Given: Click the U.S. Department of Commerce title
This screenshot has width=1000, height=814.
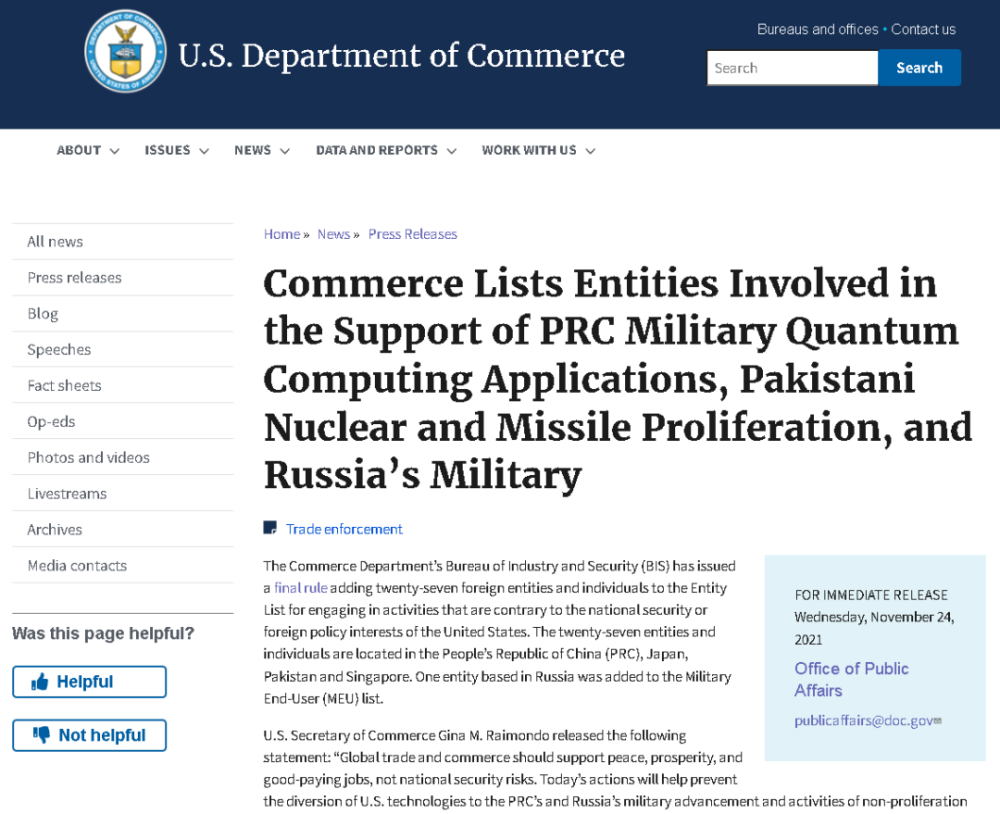Looking at the screenshot, I should click(402, 56).
